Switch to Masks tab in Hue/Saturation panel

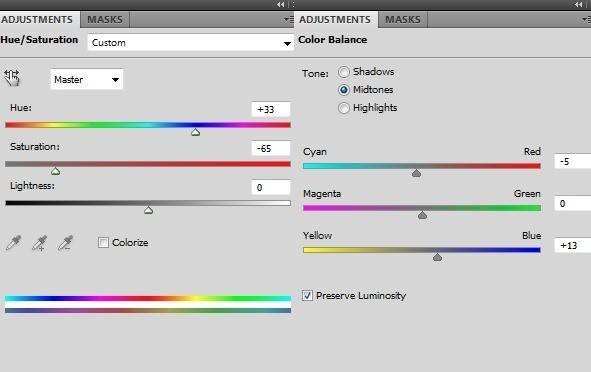[x=105, y=20]
